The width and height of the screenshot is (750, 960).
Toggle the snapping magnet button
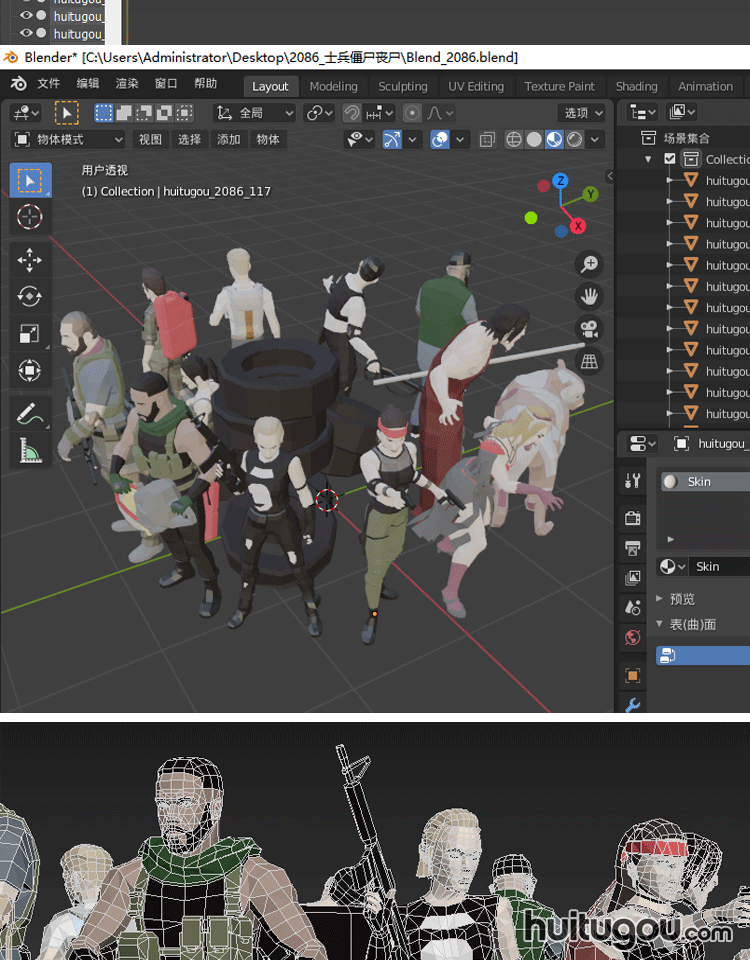tap(352, 113)
